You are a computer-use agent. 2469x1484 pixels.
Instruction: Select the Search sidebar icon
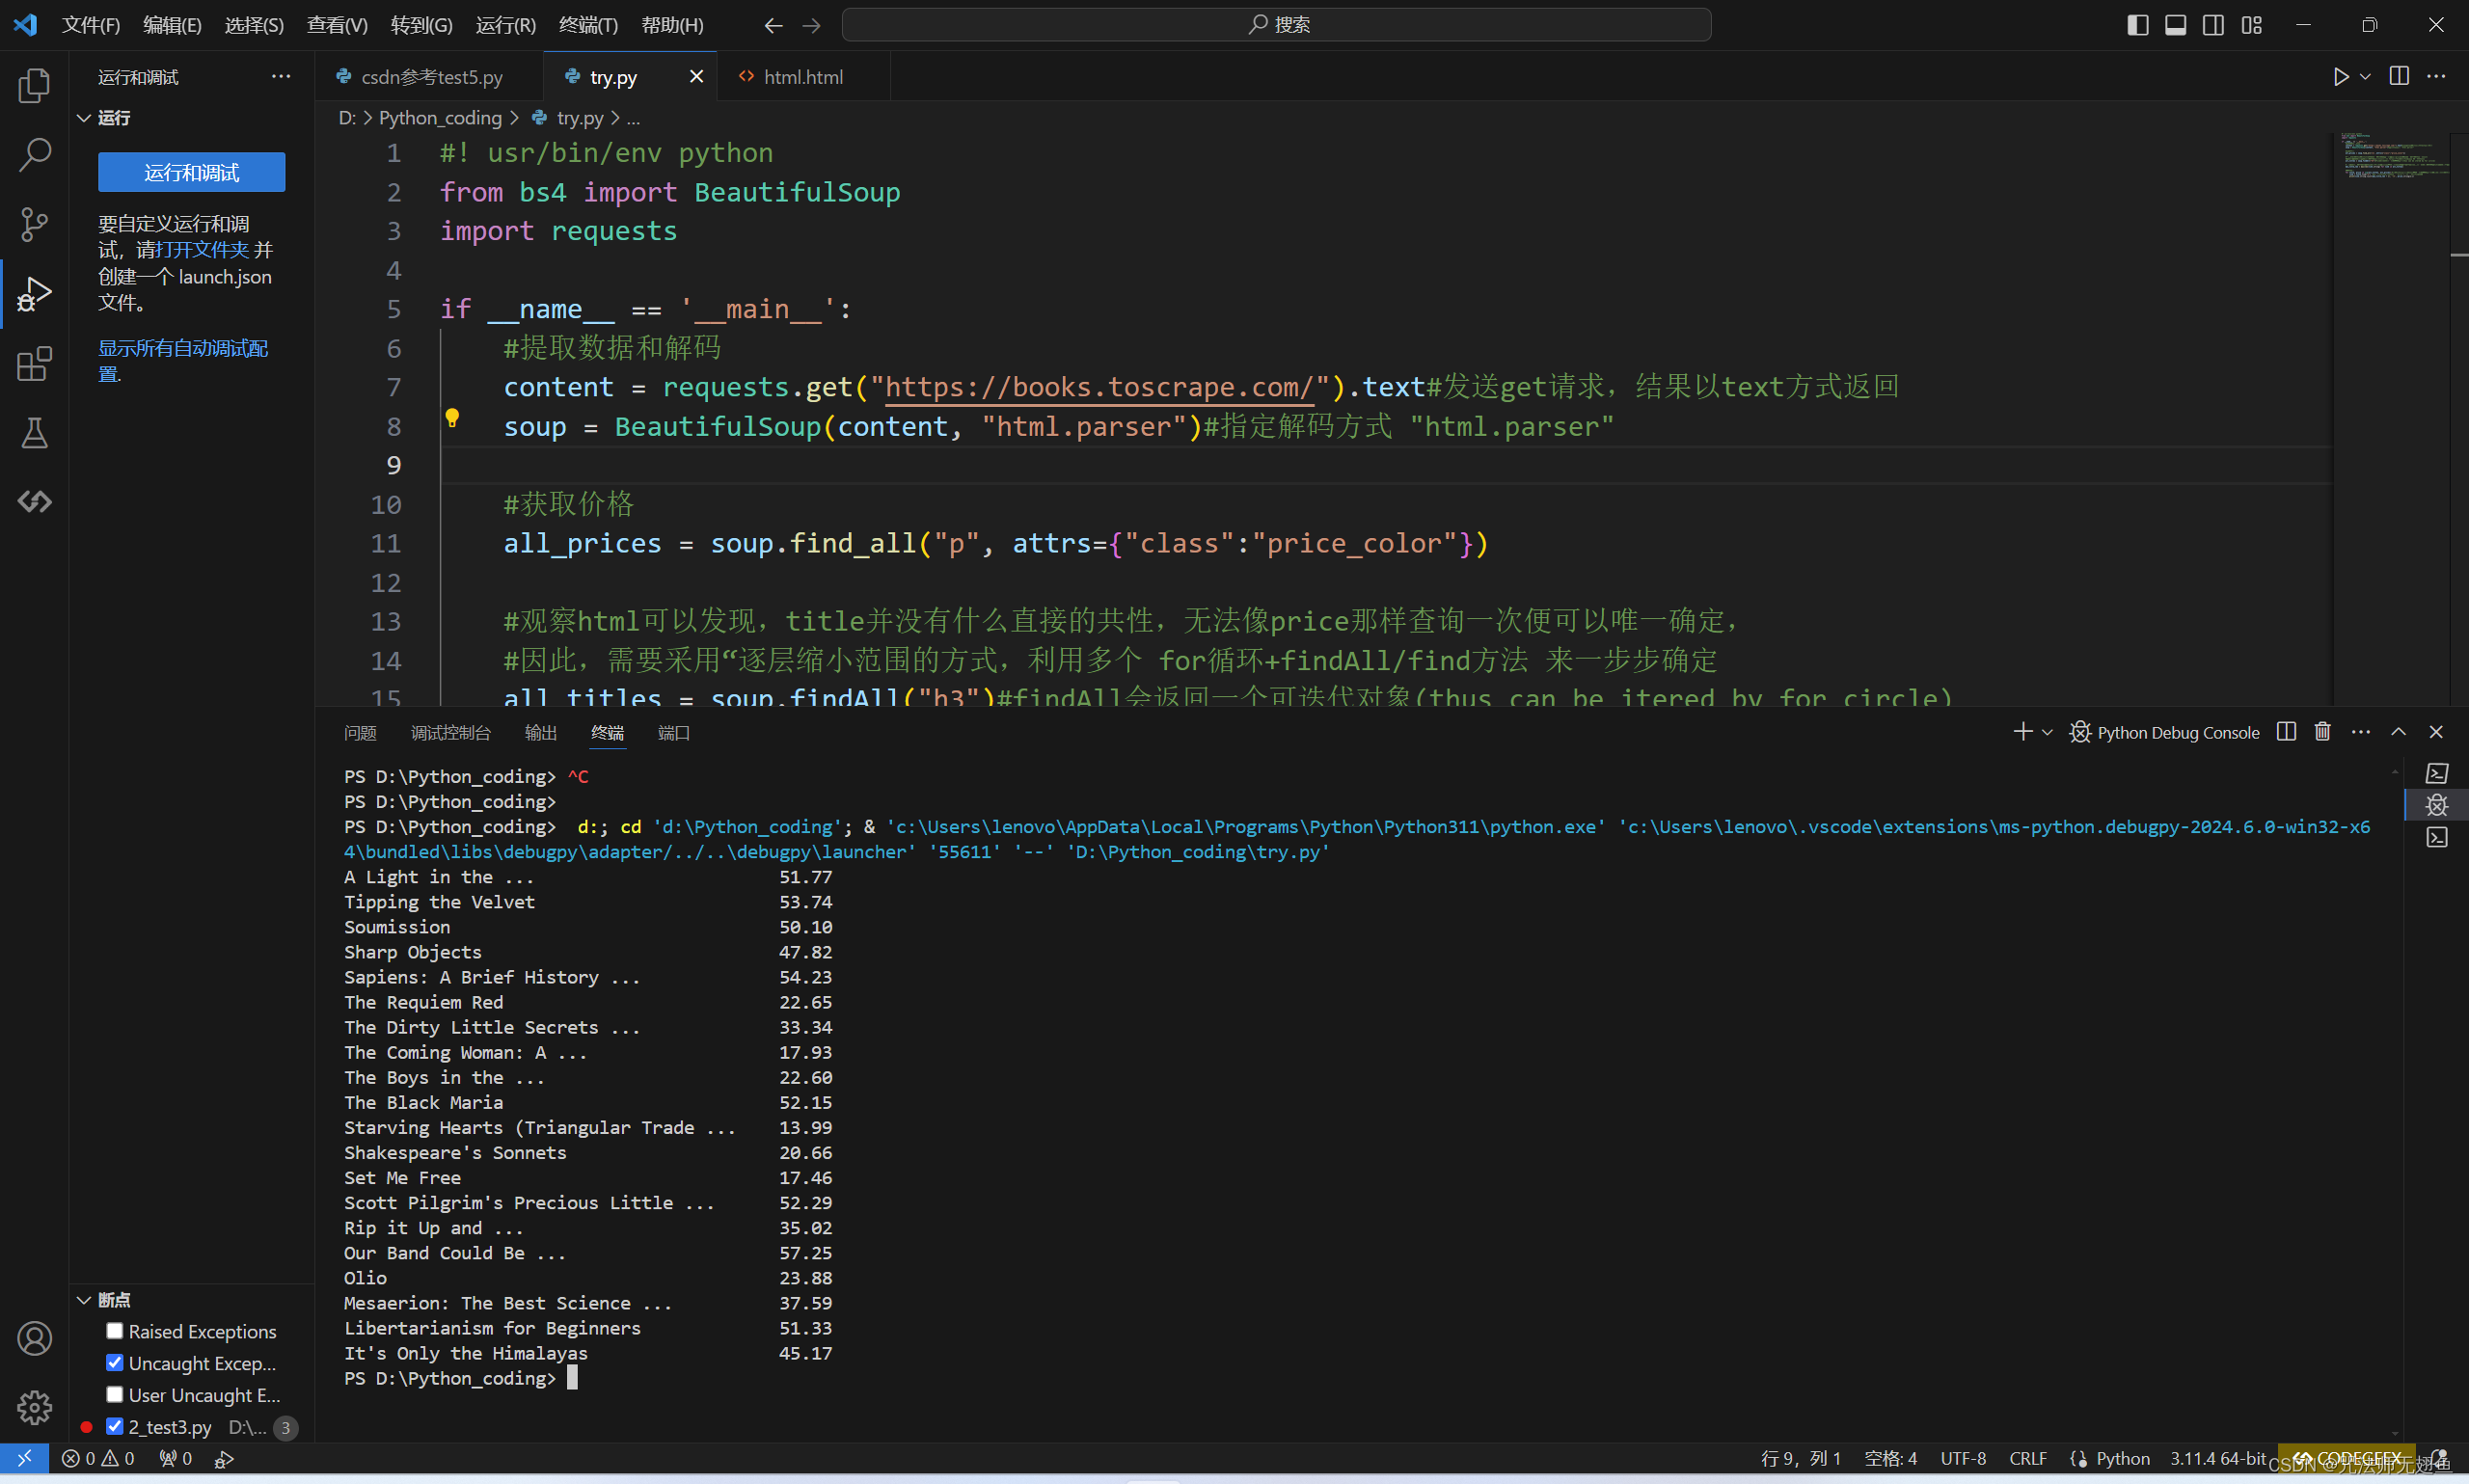click(39, 153)
